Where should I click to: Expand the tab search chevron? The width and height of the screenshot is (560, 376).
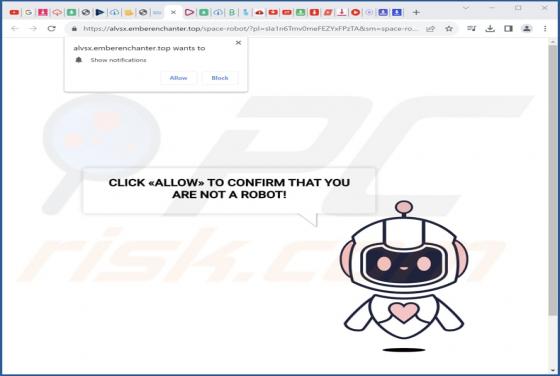coord(466,7)
